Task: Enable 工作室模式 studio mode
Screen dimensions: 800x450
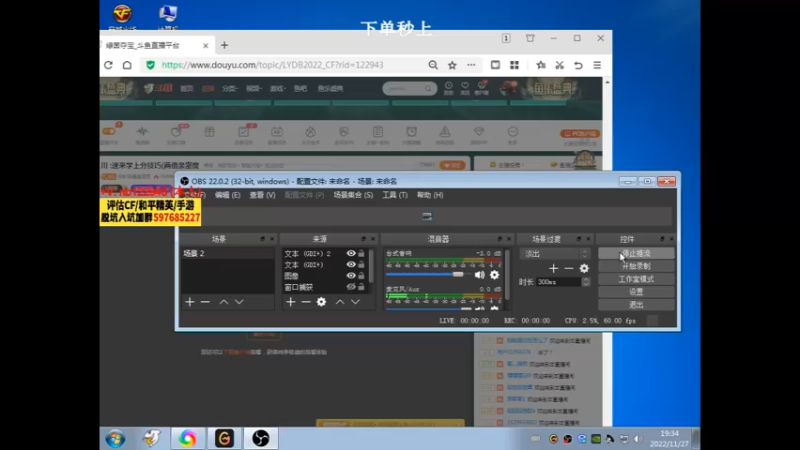Action: [x=636, y=279]
